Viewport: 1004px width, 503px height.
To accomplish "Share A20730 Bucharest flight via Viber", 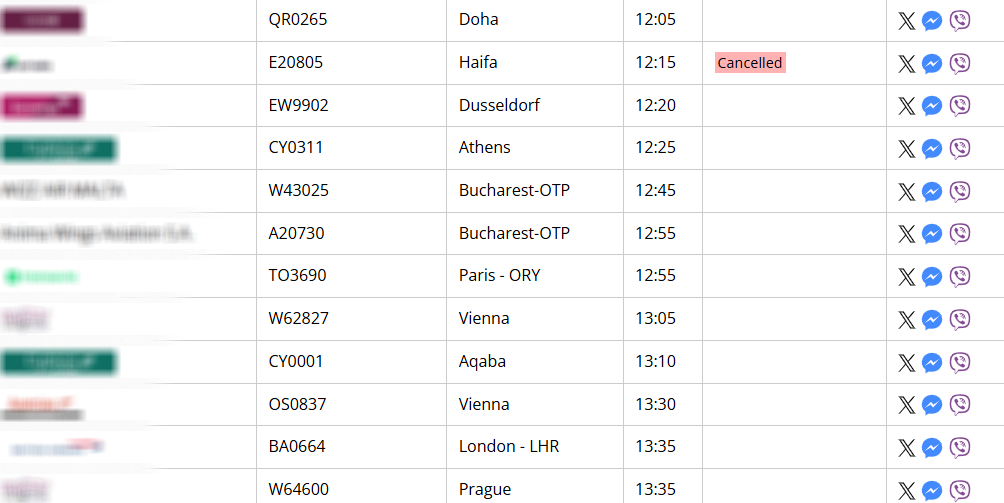I will tap(960, 234).
